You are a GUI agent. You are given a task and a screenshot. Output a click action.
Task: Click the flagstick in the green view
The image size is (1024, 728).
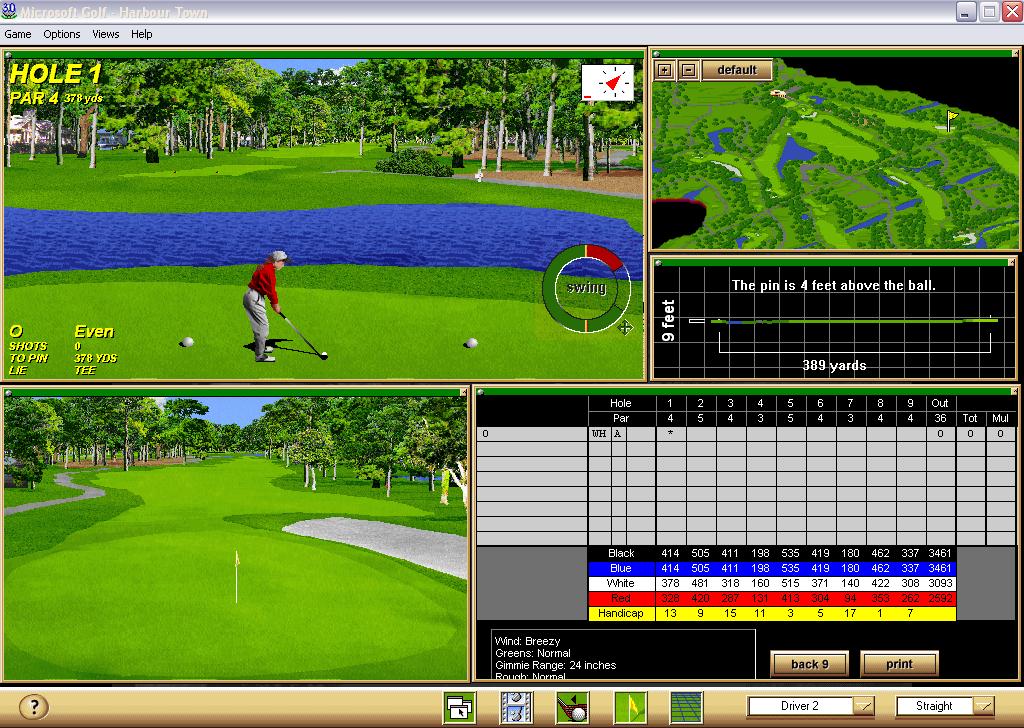click(236, 577)
